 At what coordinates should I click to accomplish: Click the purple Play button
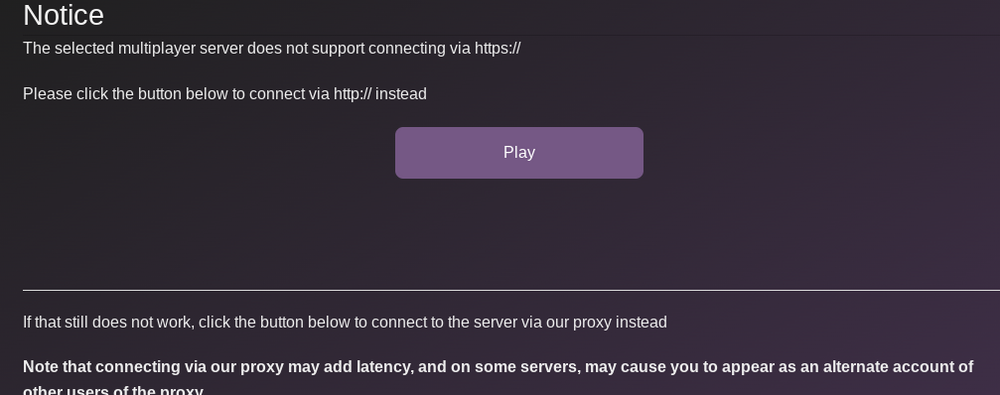(x=519, y=153)
